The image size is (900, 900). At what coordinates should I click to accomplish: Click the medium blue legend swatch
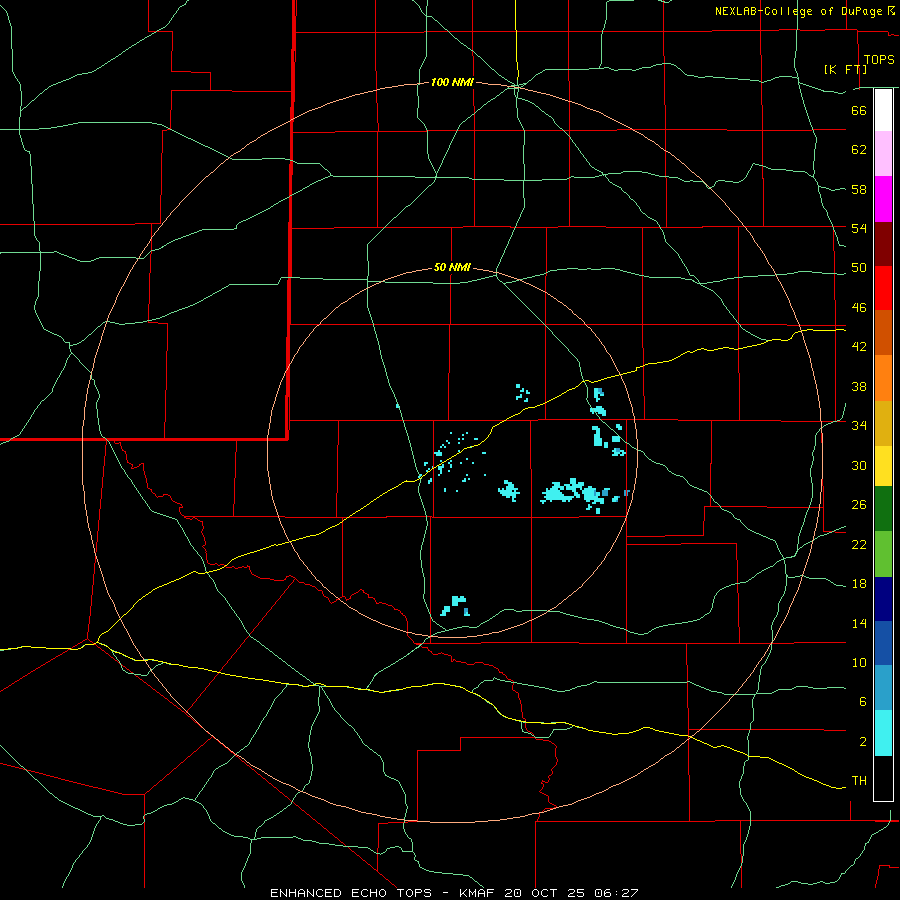883,643
